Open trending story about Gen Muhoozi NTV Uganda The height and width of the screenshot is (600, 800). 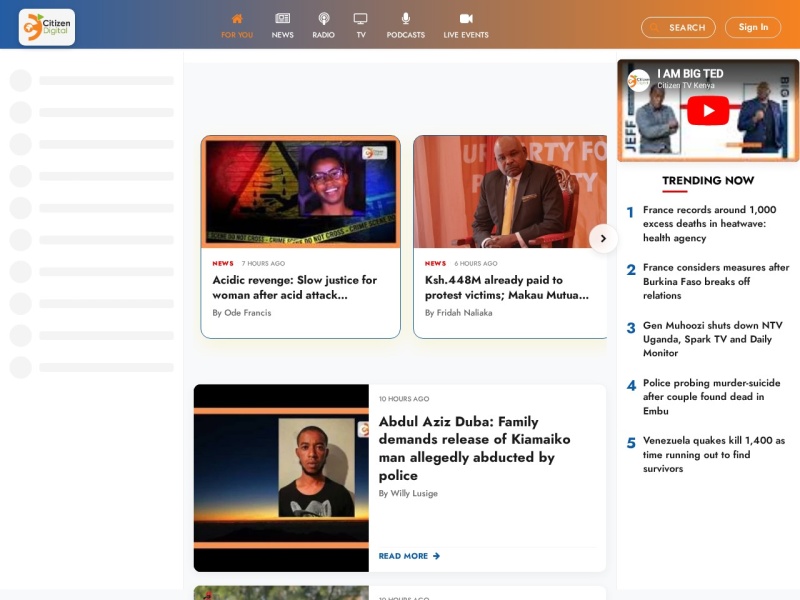pos(712,339)
